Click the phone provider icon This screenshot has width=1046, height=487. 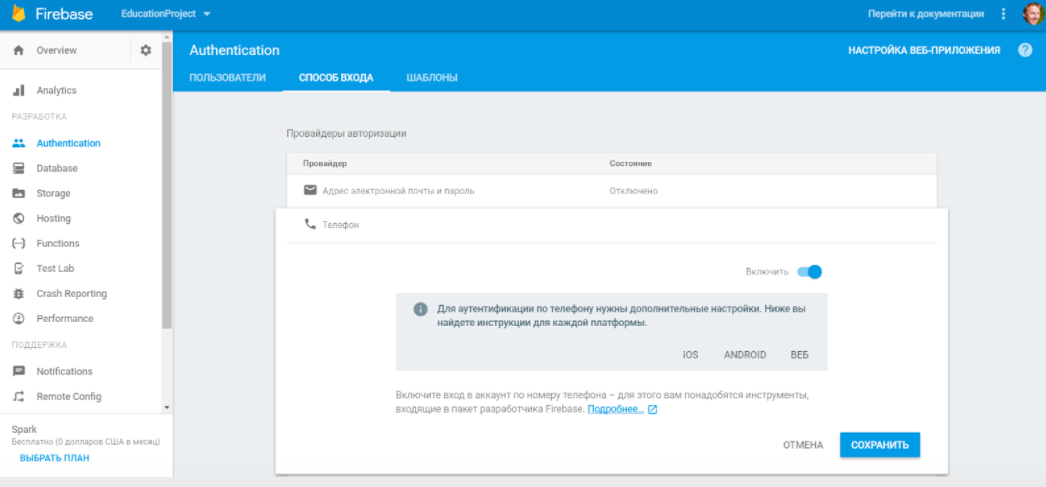(x=310, y=225)
